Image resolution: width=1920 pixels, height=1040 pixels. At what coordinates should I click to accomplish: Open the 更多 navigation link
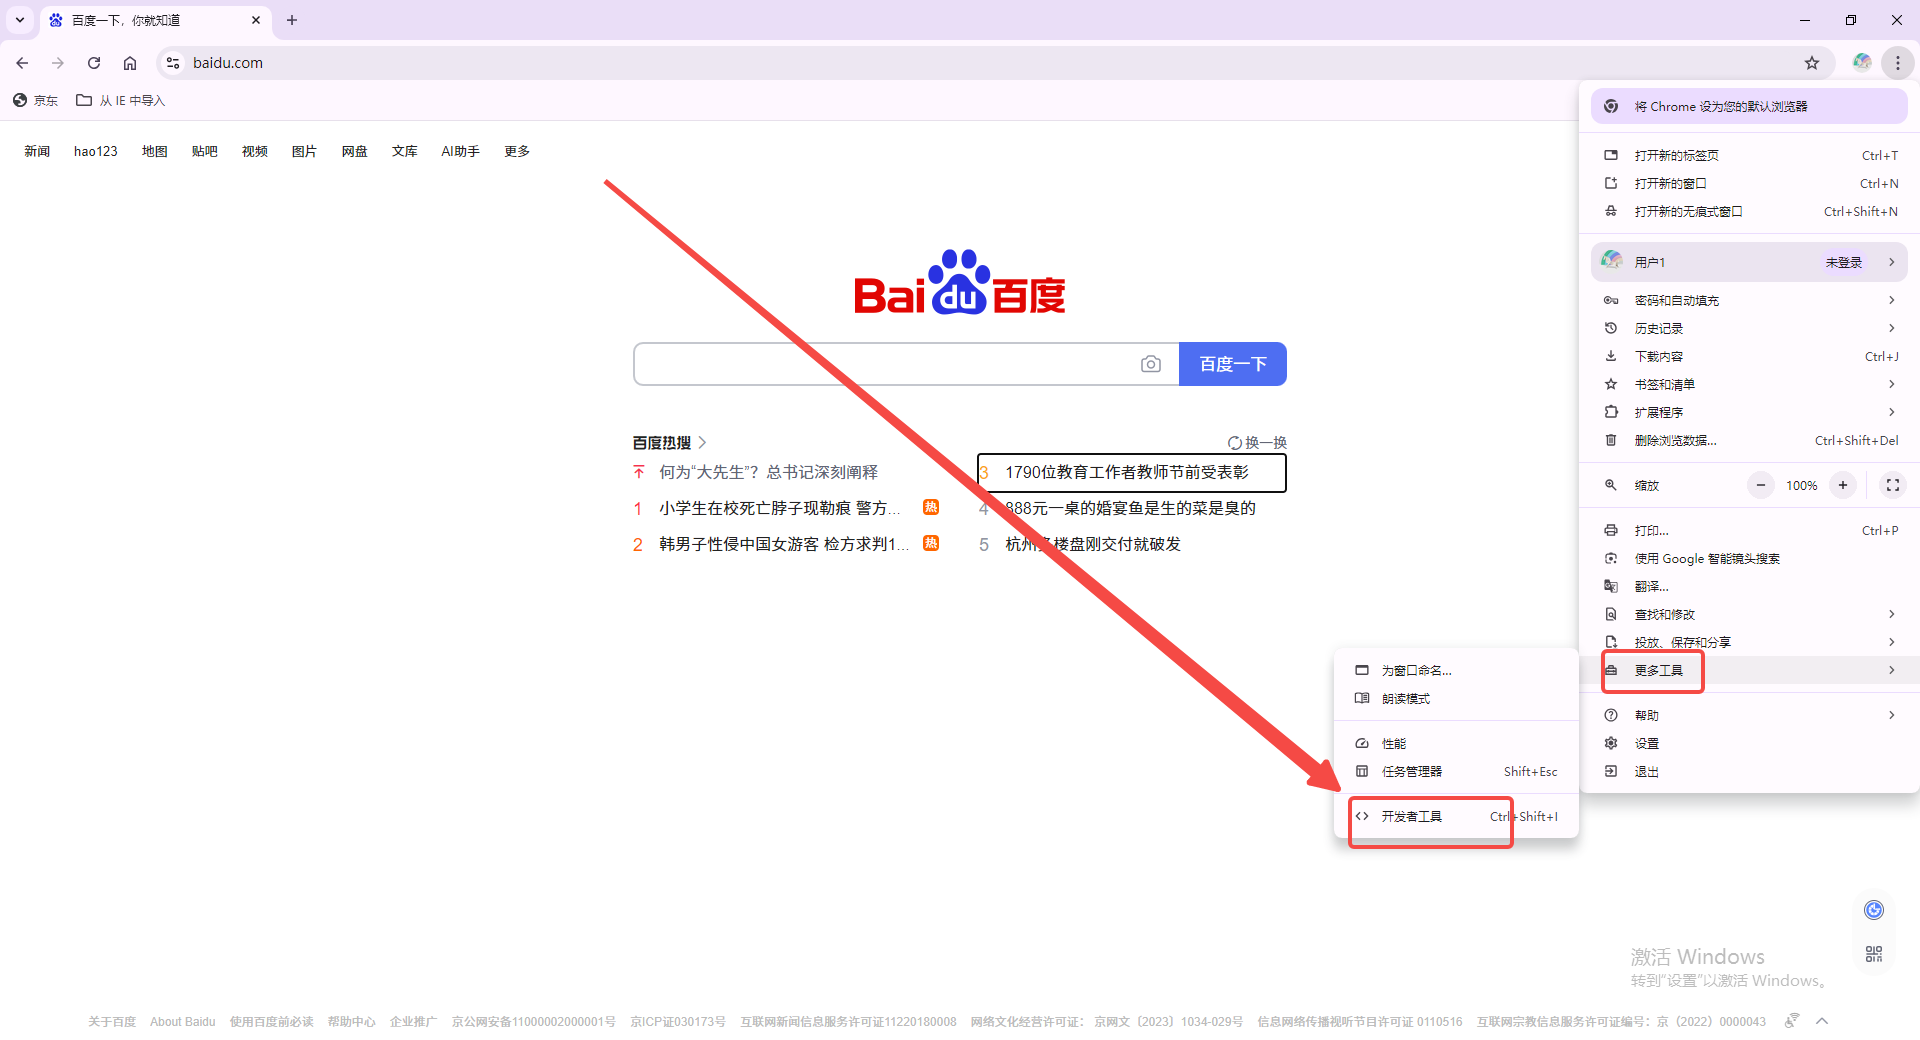click(x=517, y=151)
